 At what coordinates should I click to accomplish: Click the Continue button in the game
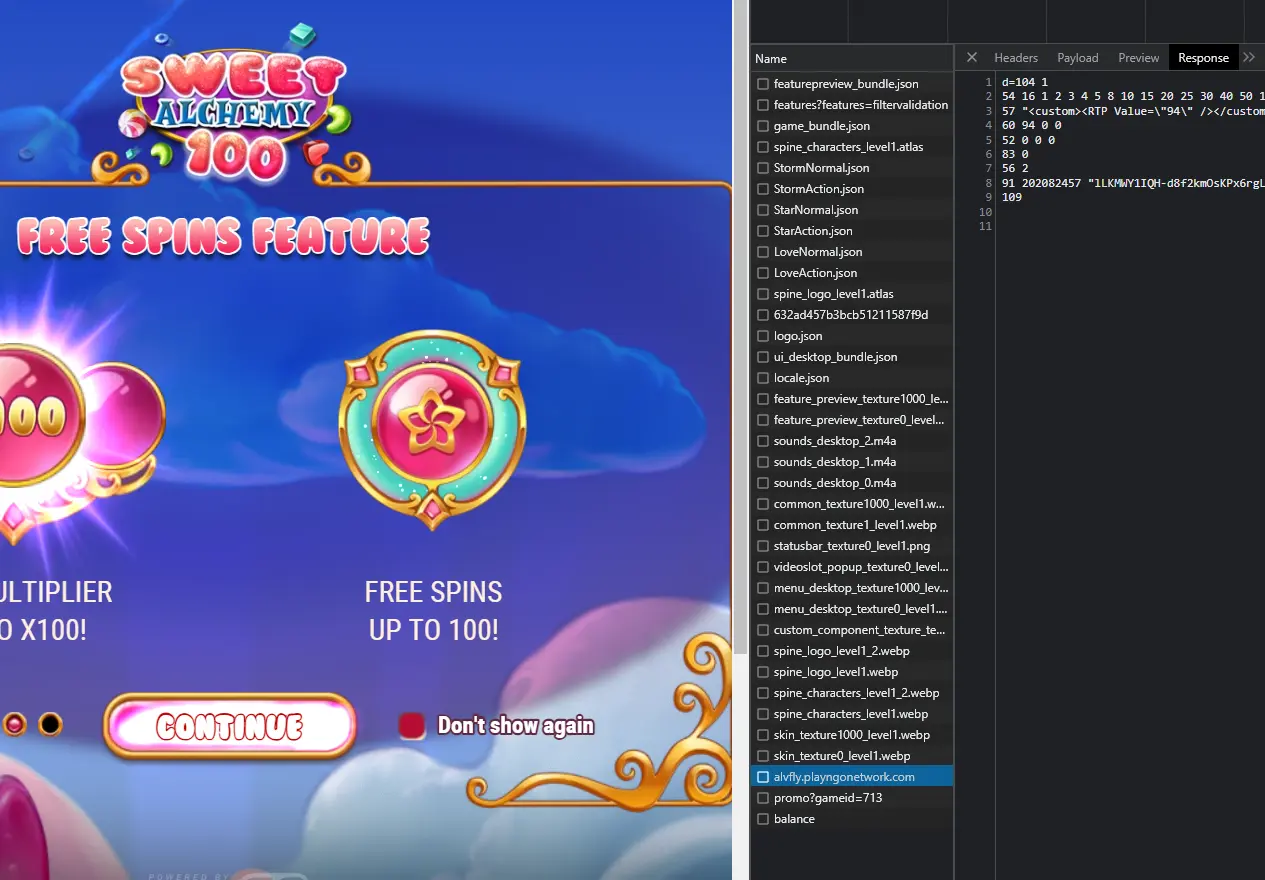tap(230, 726)
